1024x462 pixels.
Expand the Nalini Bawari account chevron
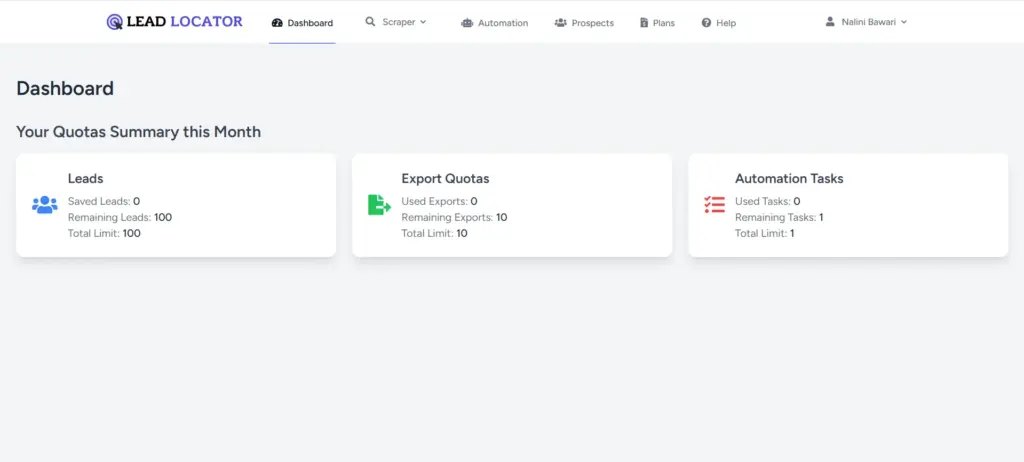click(904, 22)
